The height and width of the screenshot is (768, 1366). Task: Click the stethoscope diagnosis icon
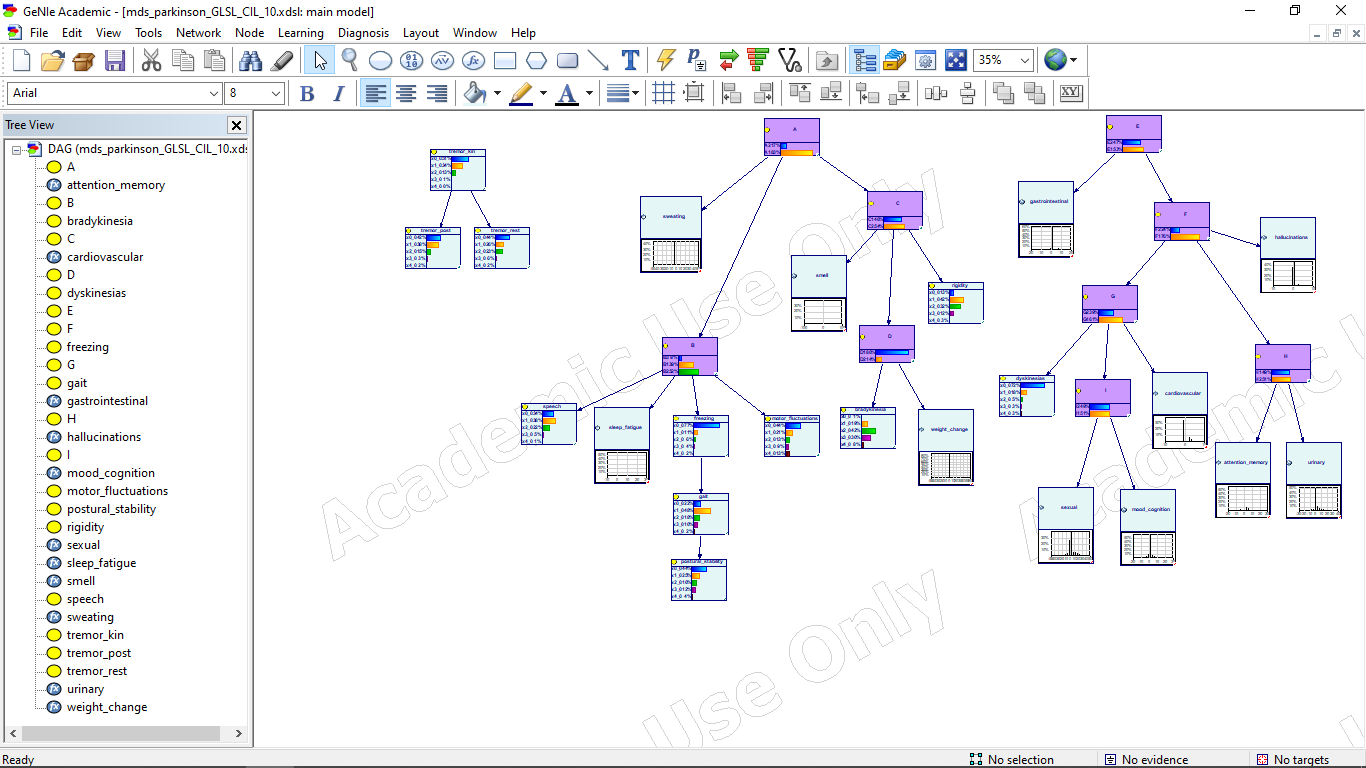pos(790,60)
